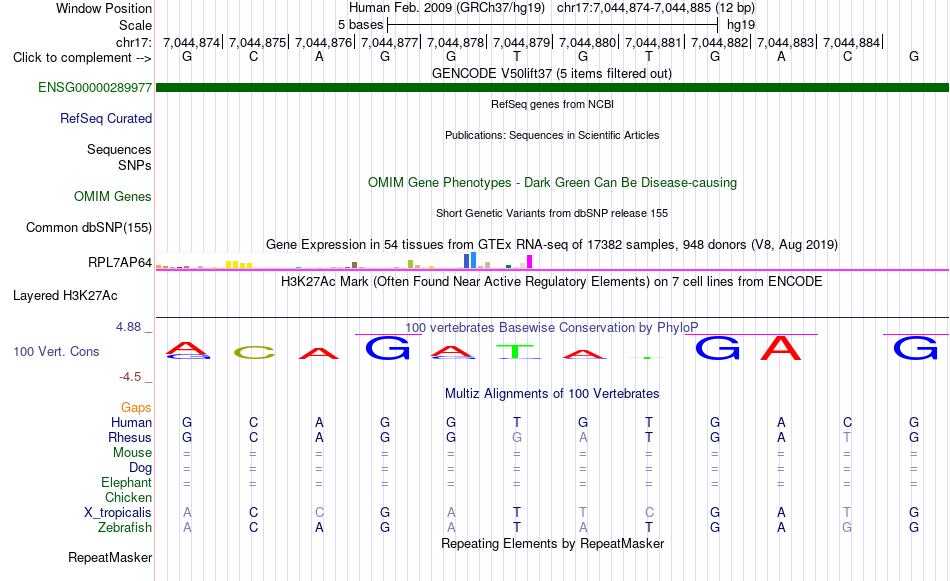Select the Dog species label
Screen dimensions: 950x581
tap(140, 468)
